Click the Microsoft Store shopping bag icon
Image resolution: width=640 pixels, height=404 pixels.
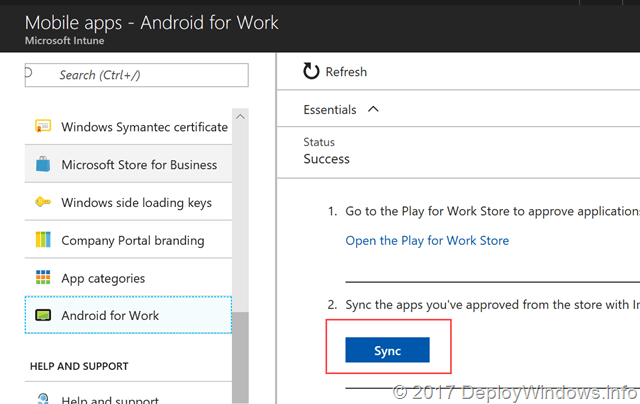(43, 165)
